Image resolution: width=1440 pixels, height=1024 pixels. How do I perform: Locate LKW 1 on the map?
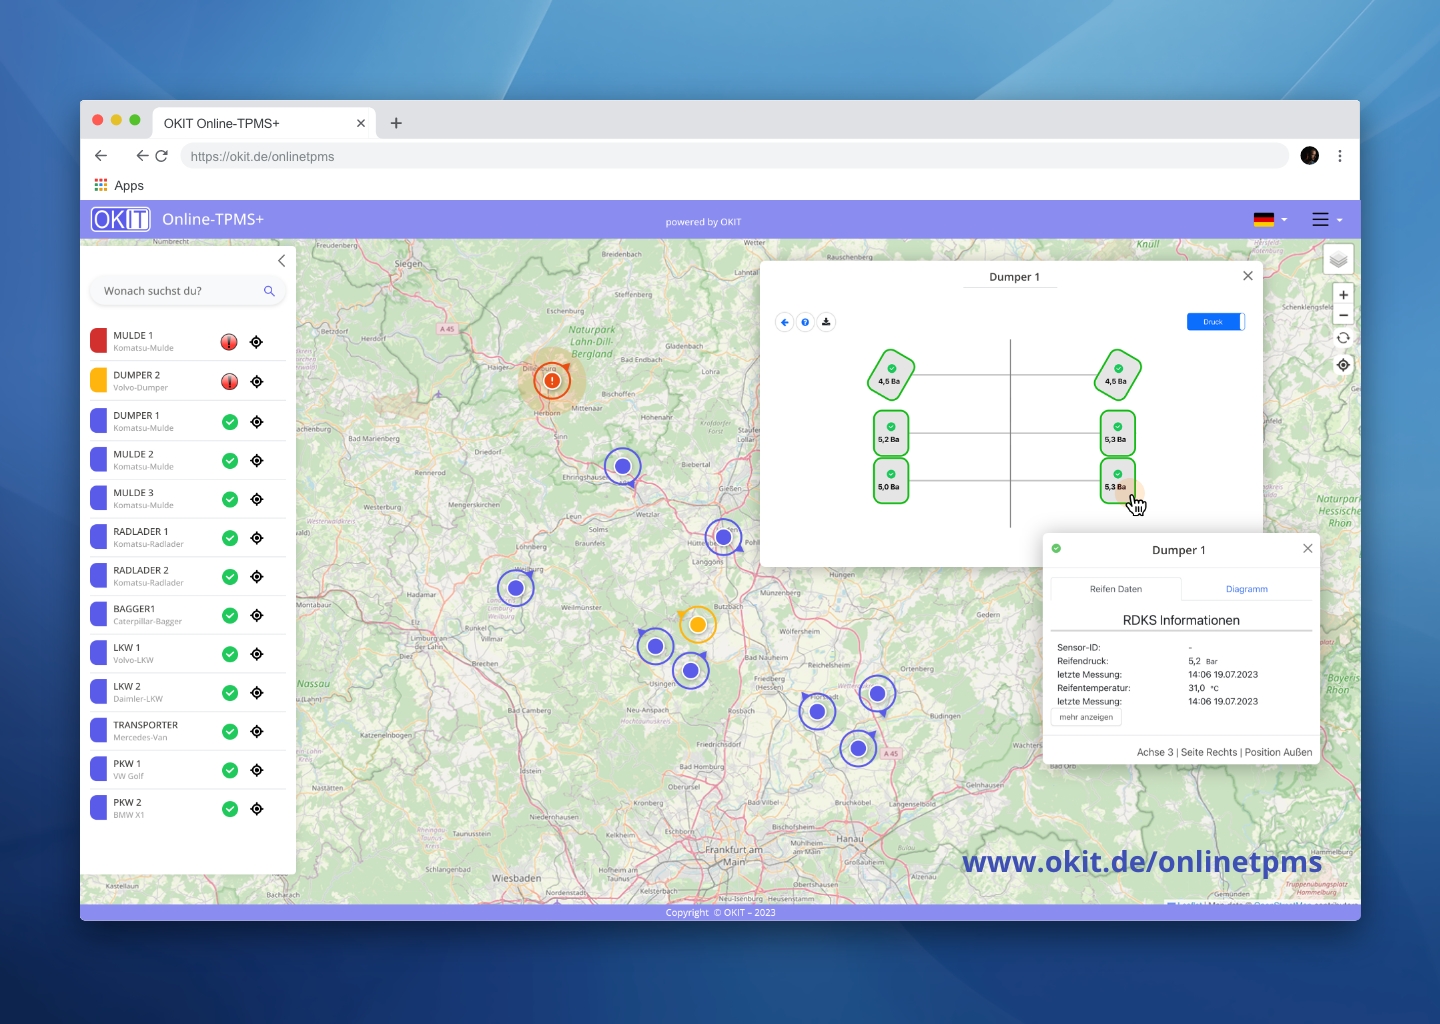coord(257,654)
